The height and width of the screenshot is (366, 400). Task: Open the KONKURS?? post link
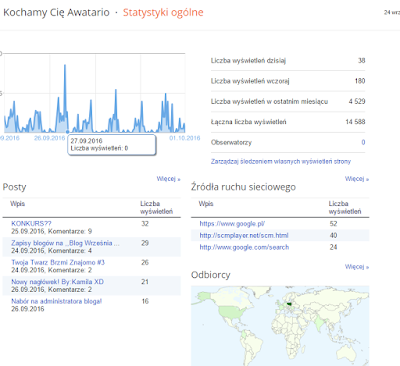[x=31, y=224]
